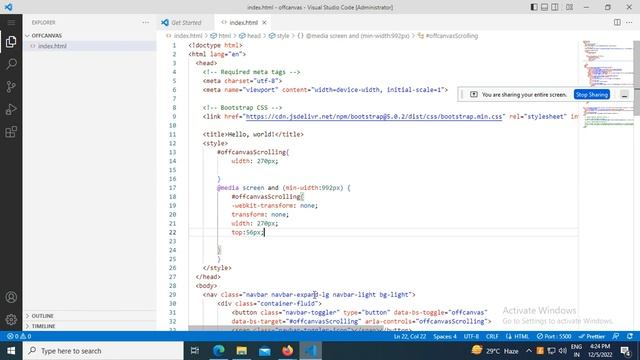Viewport: 640px width, 360px height.
Task: Click the Stop Sharing button
Action: click(x=591, y=94)
